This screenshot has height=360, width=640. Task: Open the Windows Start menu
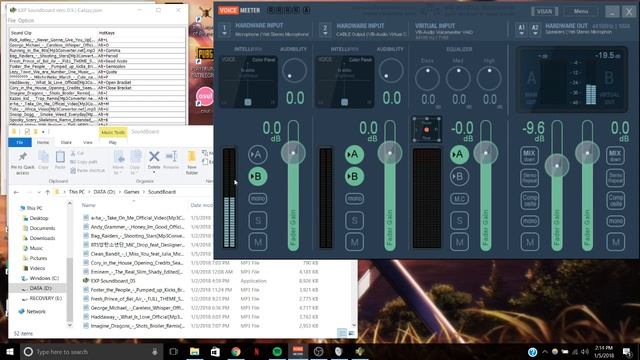click(x=9, y=351)
